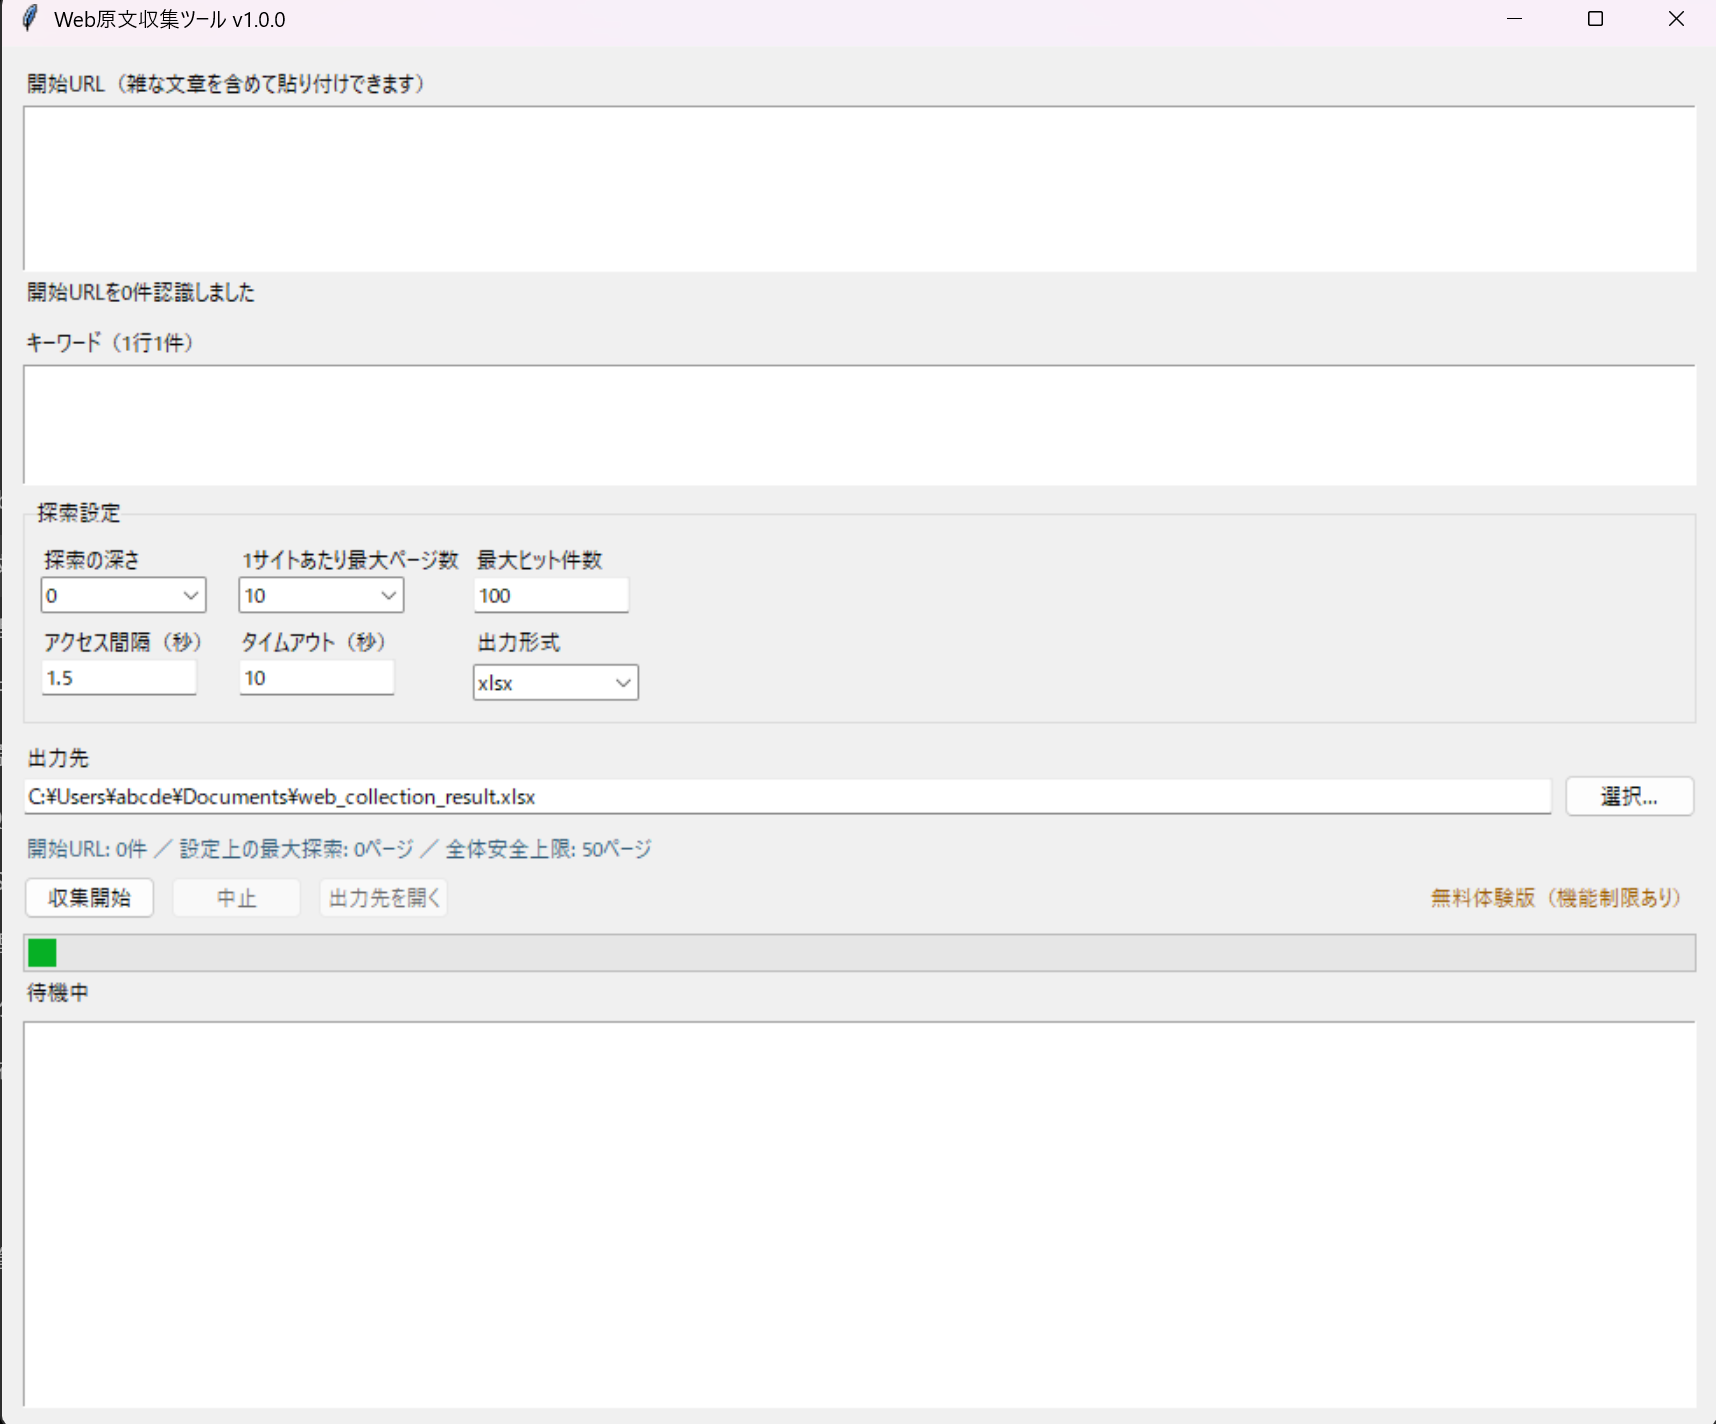Click the feather app icon in title bar
Viewport: 1716px width, 1424px height.
(30, 19)
